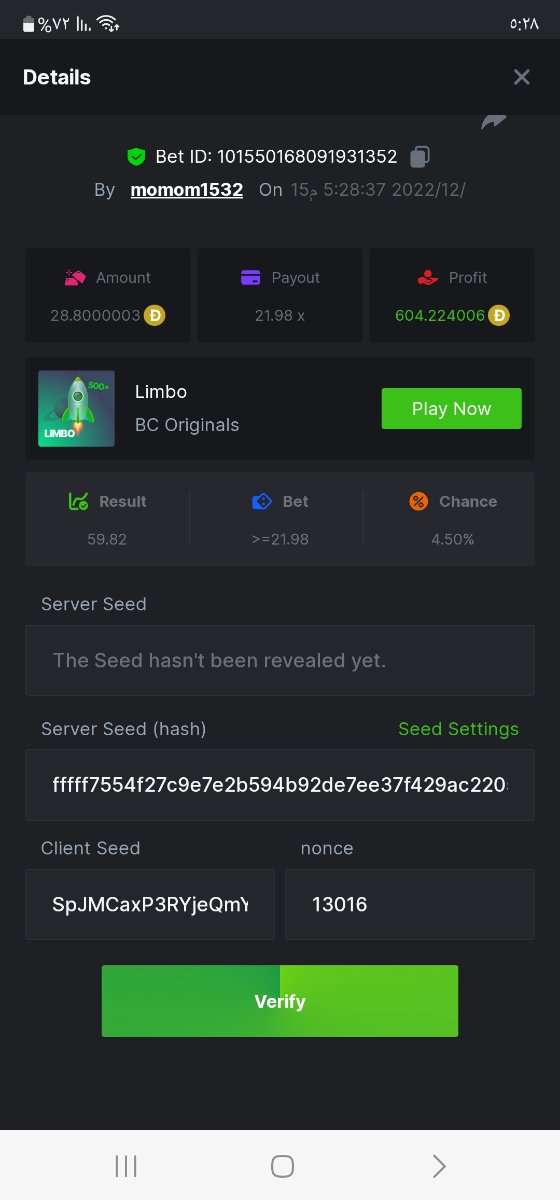Tap the green verified shield icon

(136, 157)
